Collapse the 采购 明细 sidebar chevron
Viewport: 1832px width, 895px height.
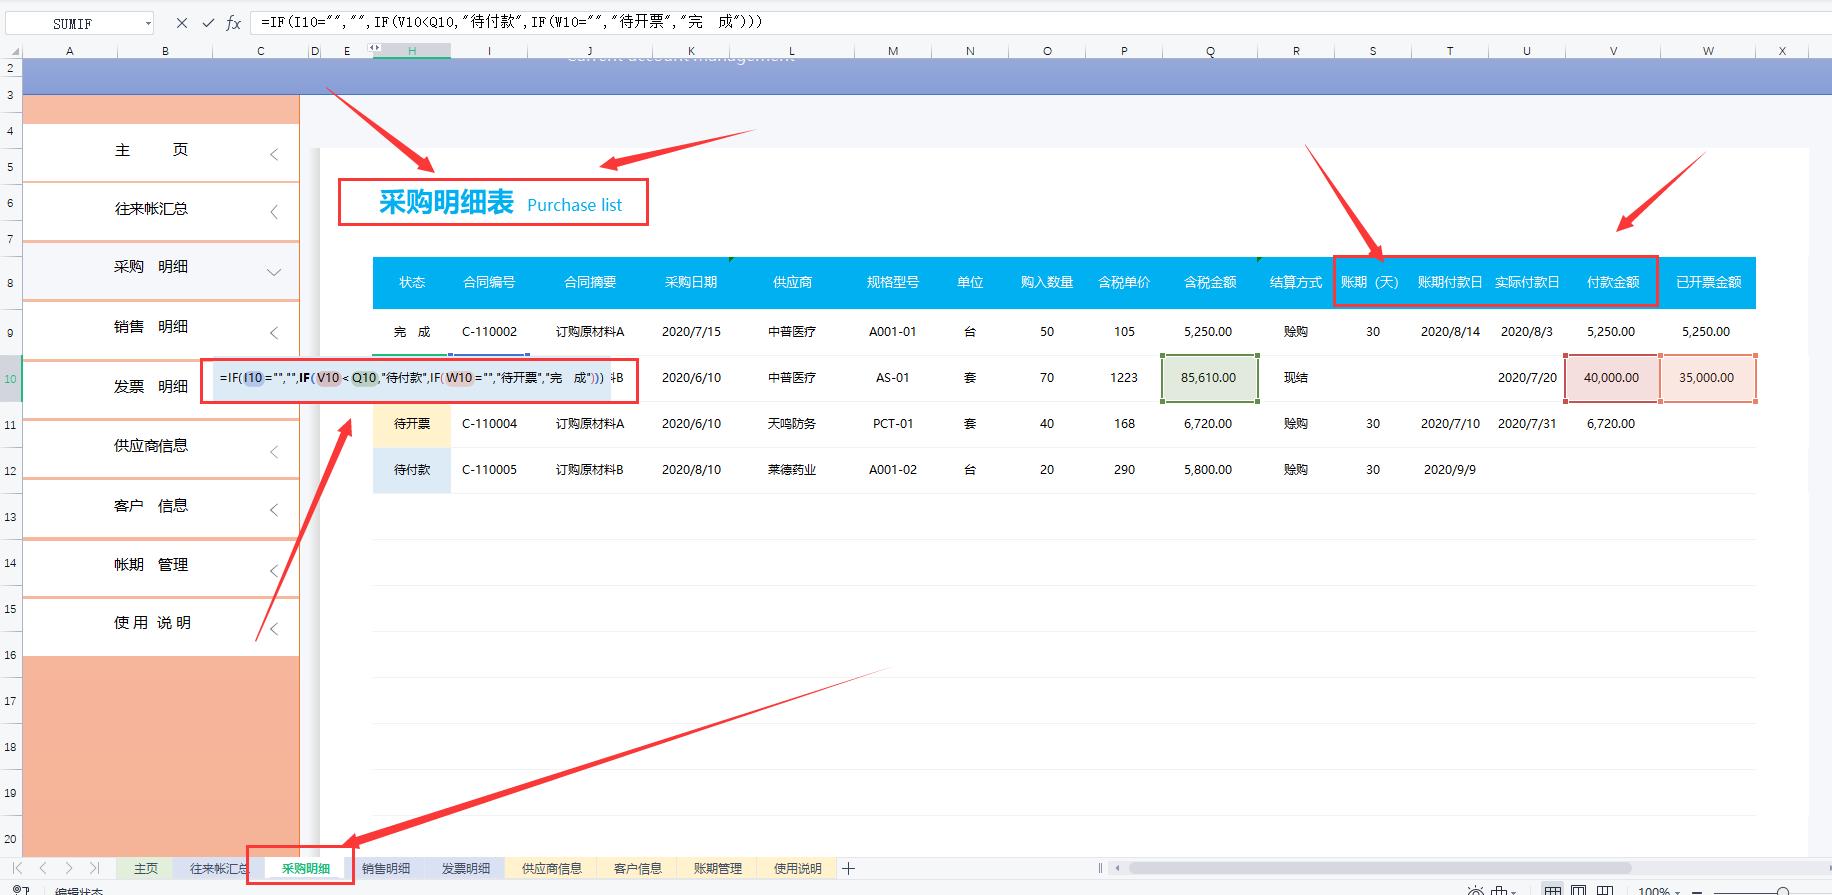pyautogui.click(x=274, y=272)
